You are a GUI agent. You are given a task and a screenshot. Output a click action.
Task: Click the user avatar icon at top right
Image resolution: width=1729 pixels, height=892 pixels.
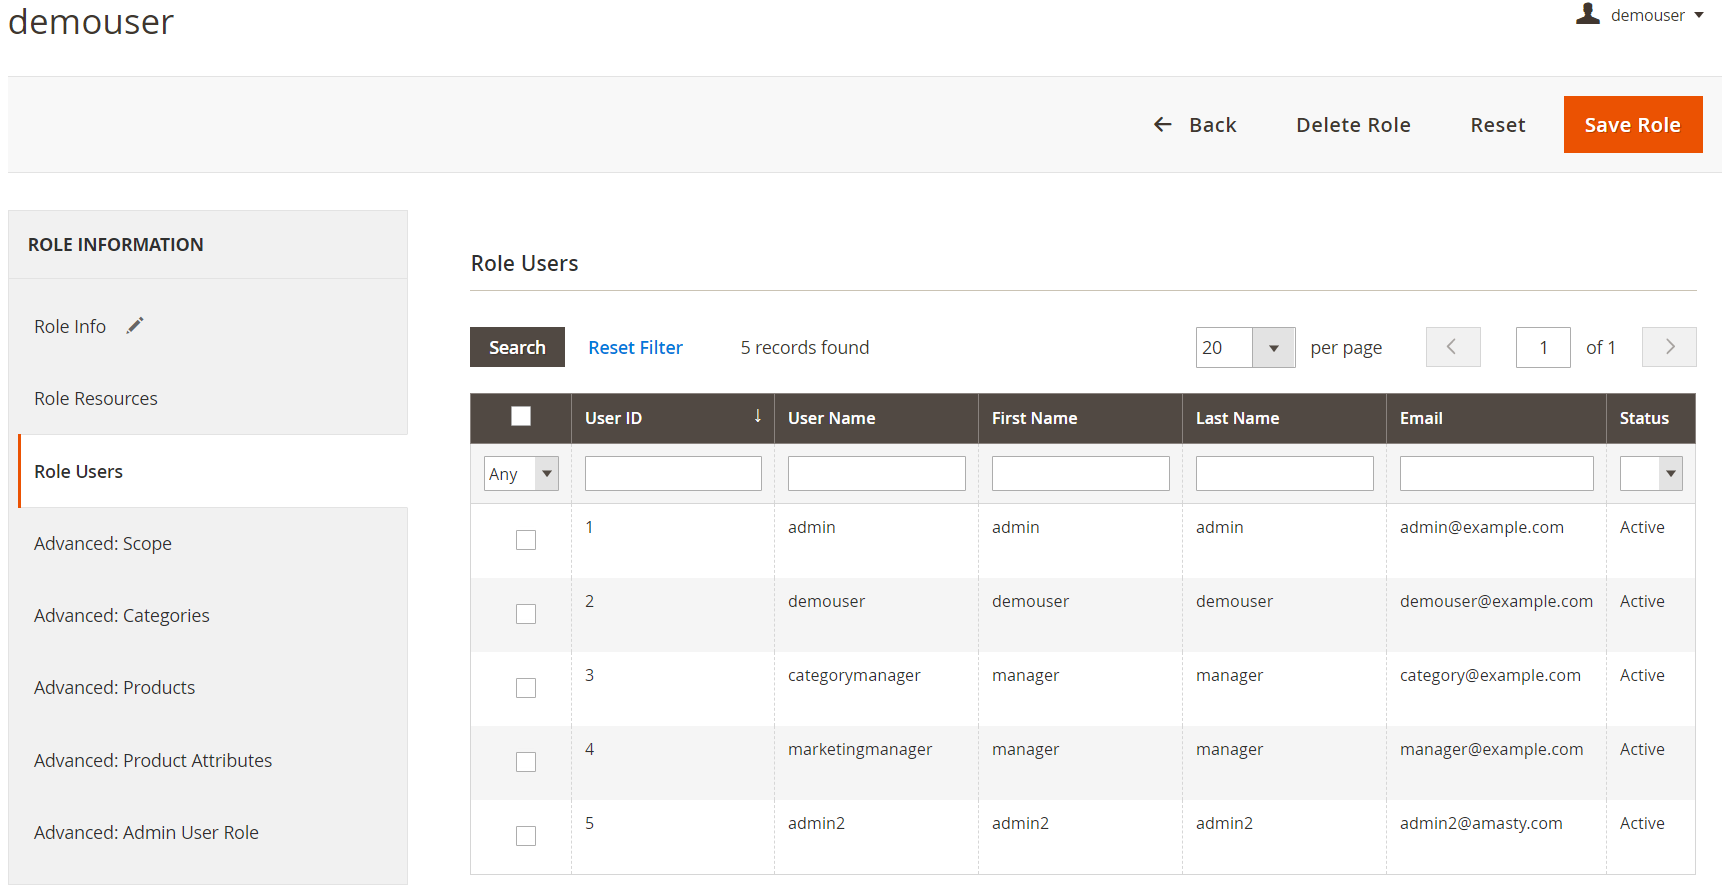[1587, 14]
